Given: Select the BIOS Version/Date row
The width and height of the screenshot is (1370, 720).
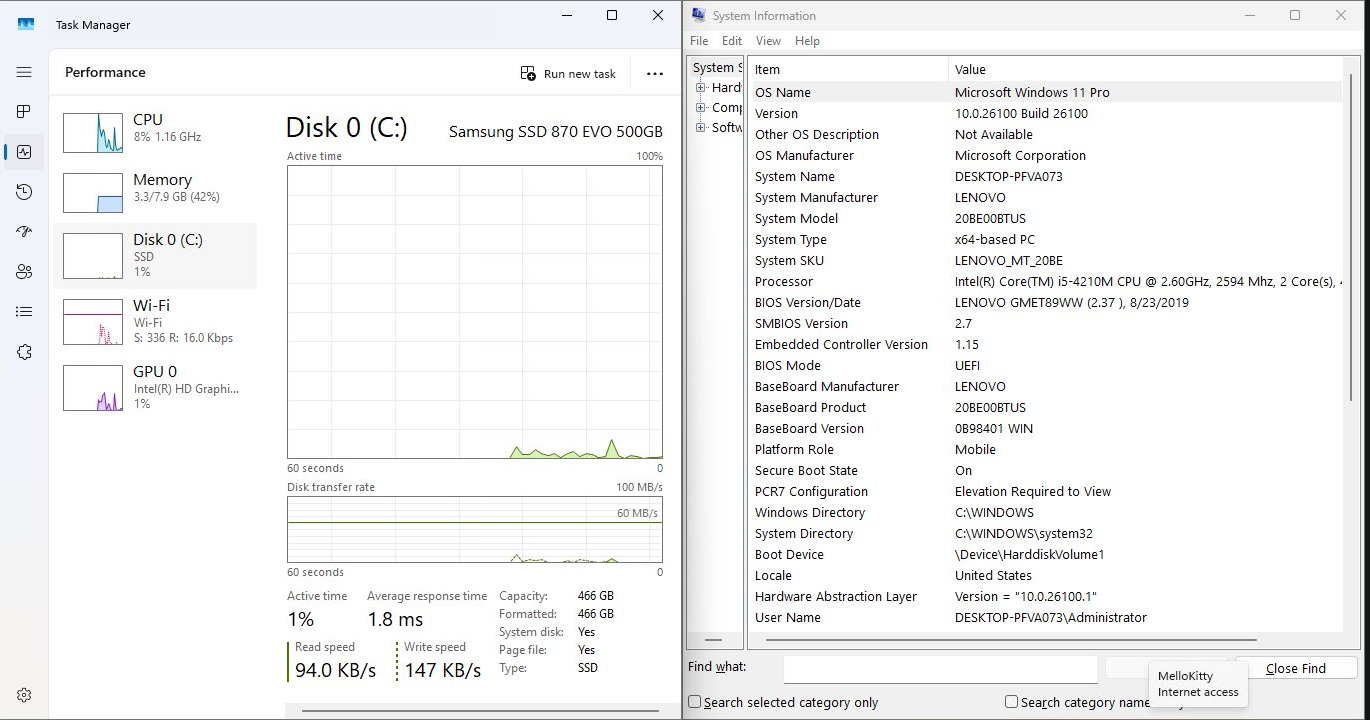Looking at the screenshot, I should [x=1045, y=302].
